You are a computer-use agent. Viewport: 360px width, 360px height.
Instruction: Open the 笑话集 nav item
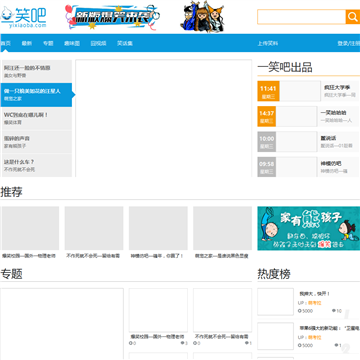coord(125,43)
